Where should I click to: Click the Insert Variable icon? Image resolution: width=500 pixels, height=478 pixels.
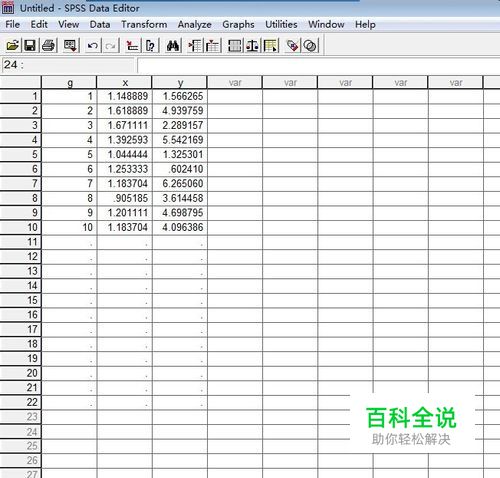point(213,45)
